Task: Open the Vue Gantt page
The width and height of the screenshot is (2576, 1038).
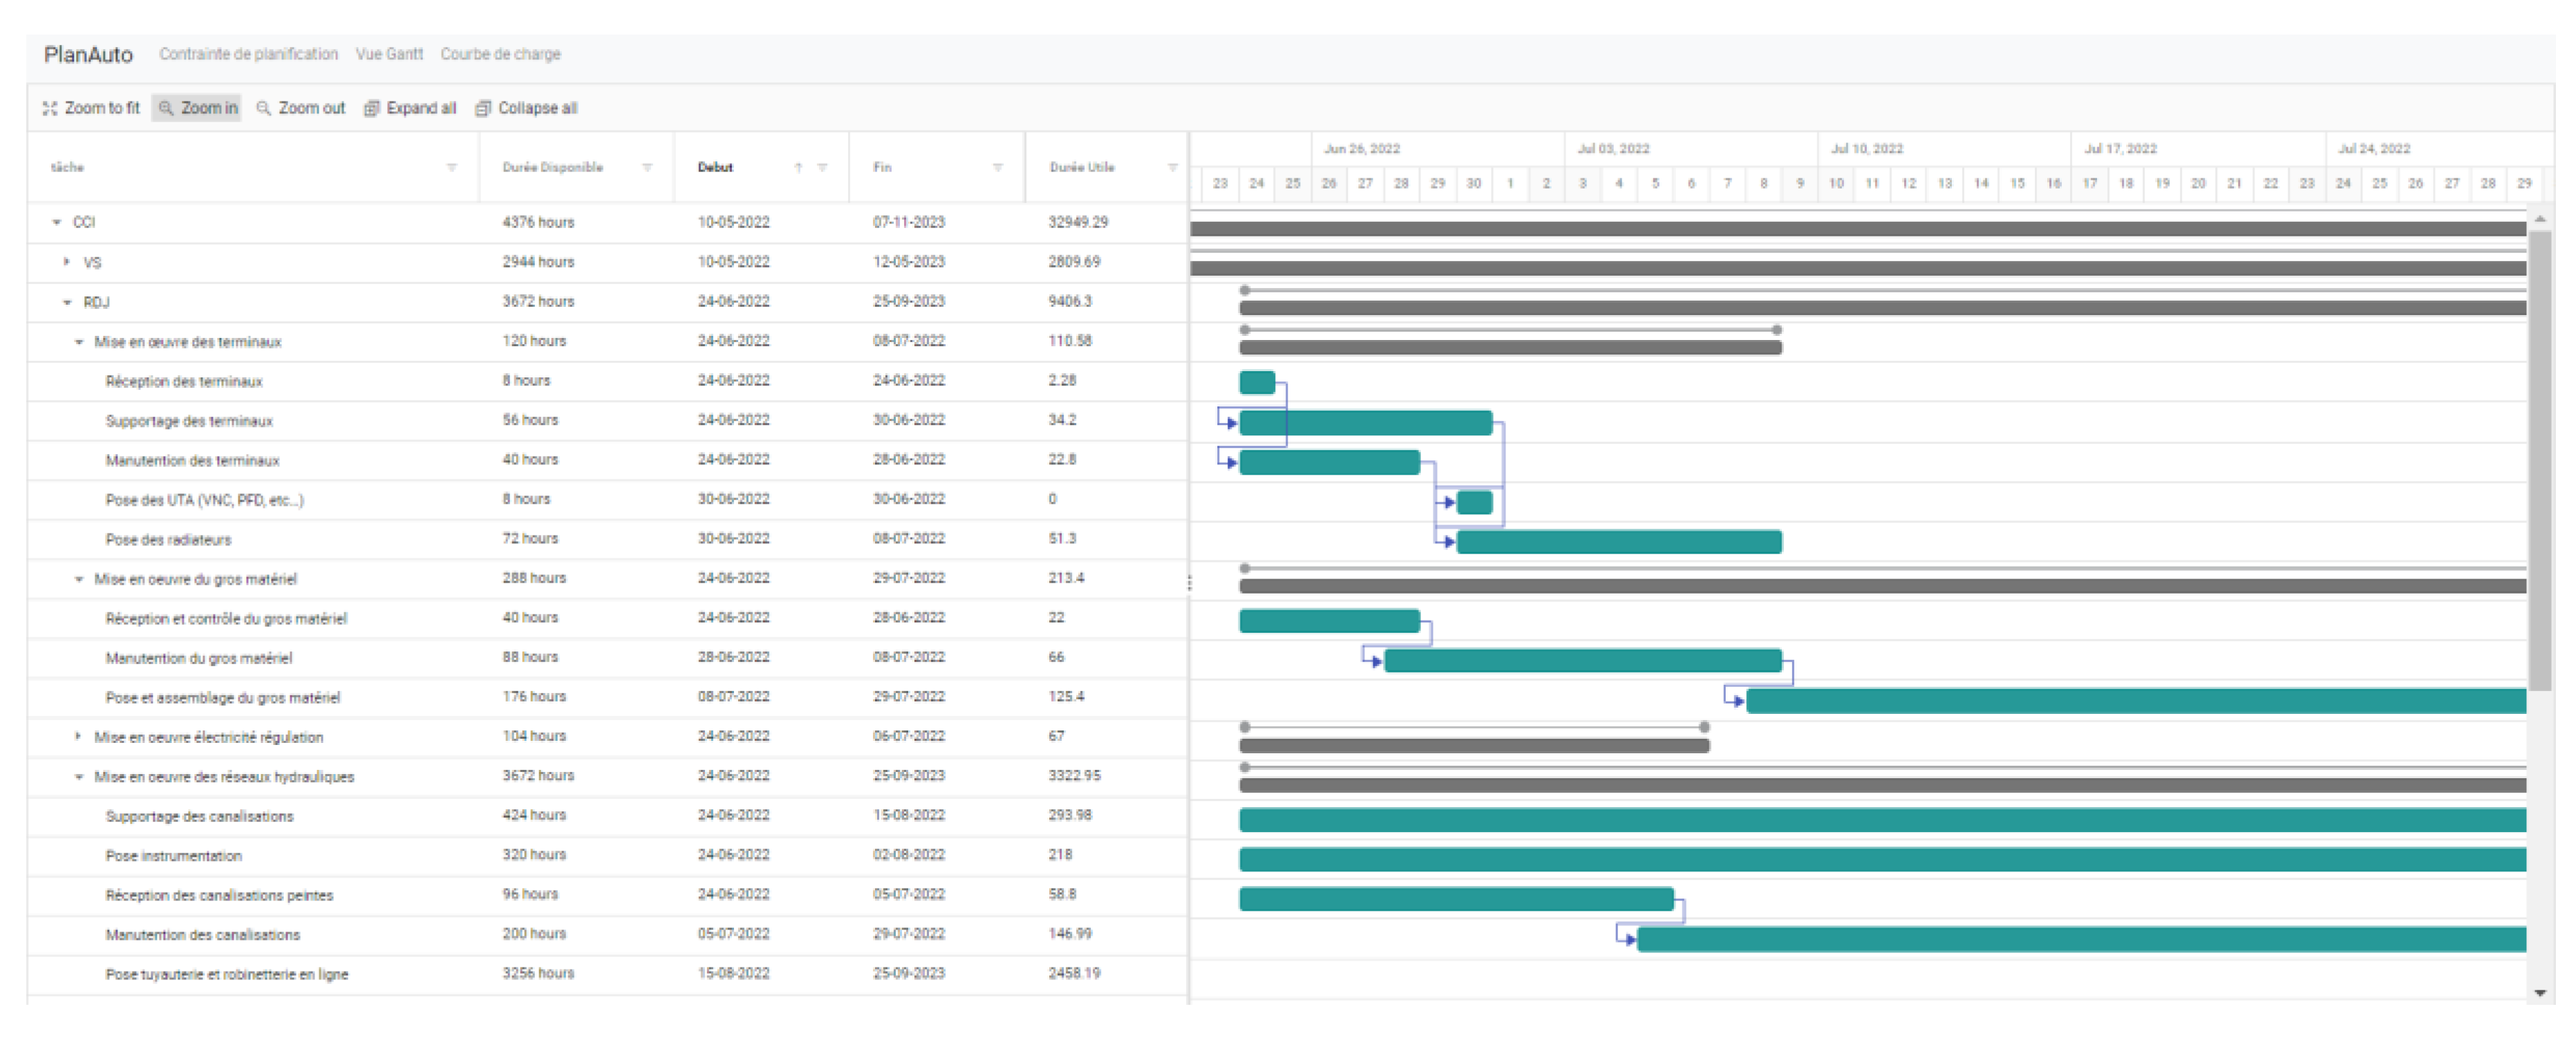Action: pos(389,54)
